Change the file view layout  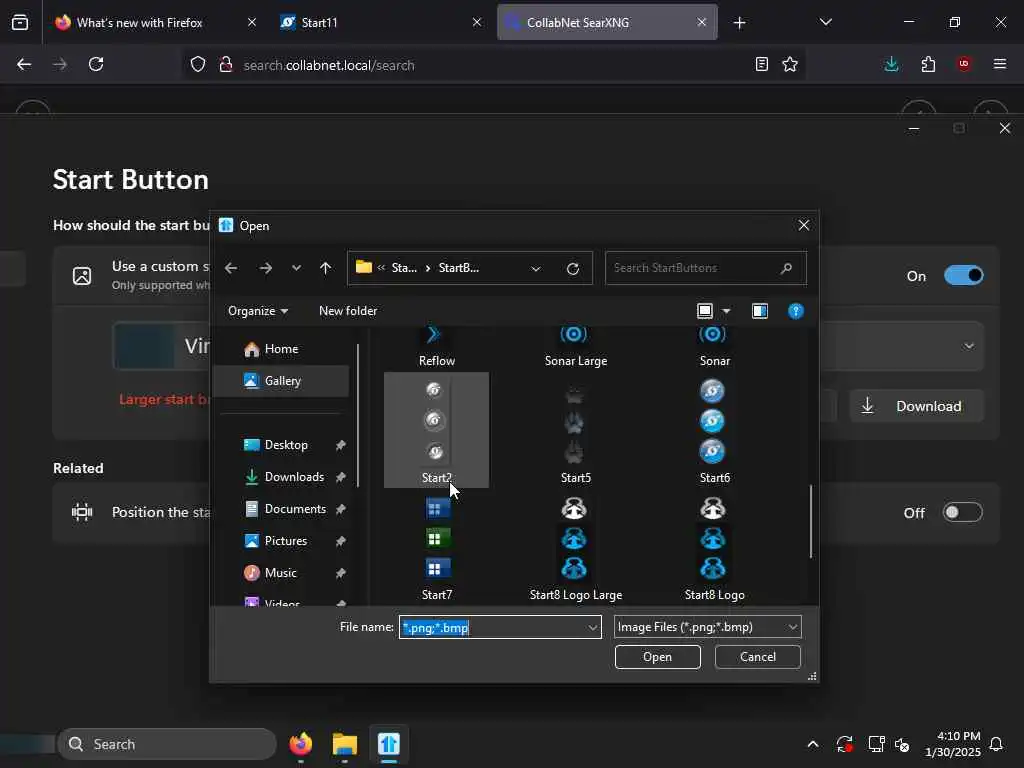[705, 311]
